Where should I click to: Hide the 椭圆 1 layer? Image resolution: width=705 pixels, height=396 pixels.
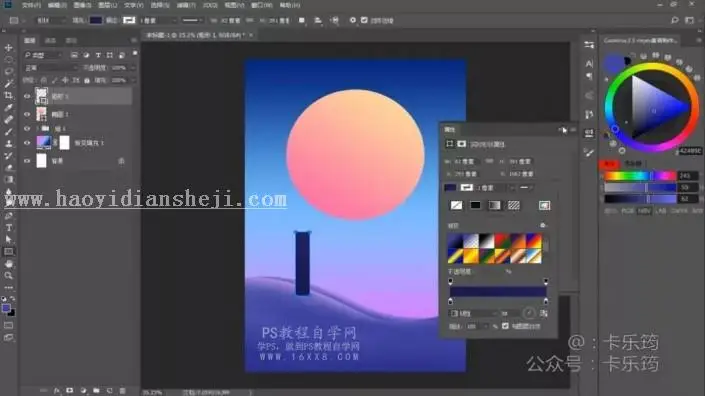[27, 114]
